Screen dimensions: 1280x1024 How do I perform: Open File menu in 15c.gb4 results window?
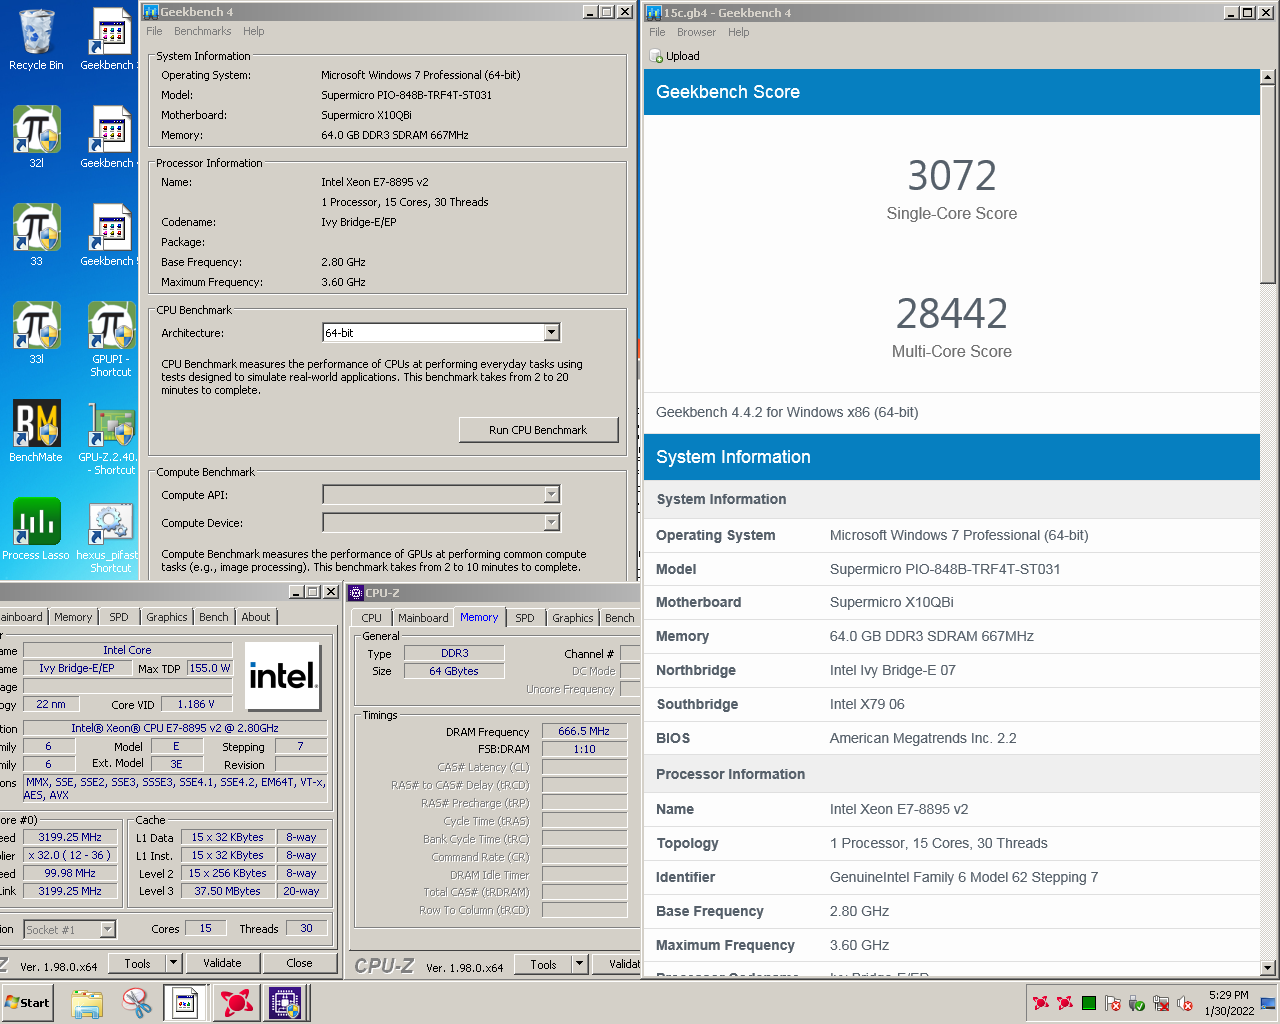tap(657, 32)
